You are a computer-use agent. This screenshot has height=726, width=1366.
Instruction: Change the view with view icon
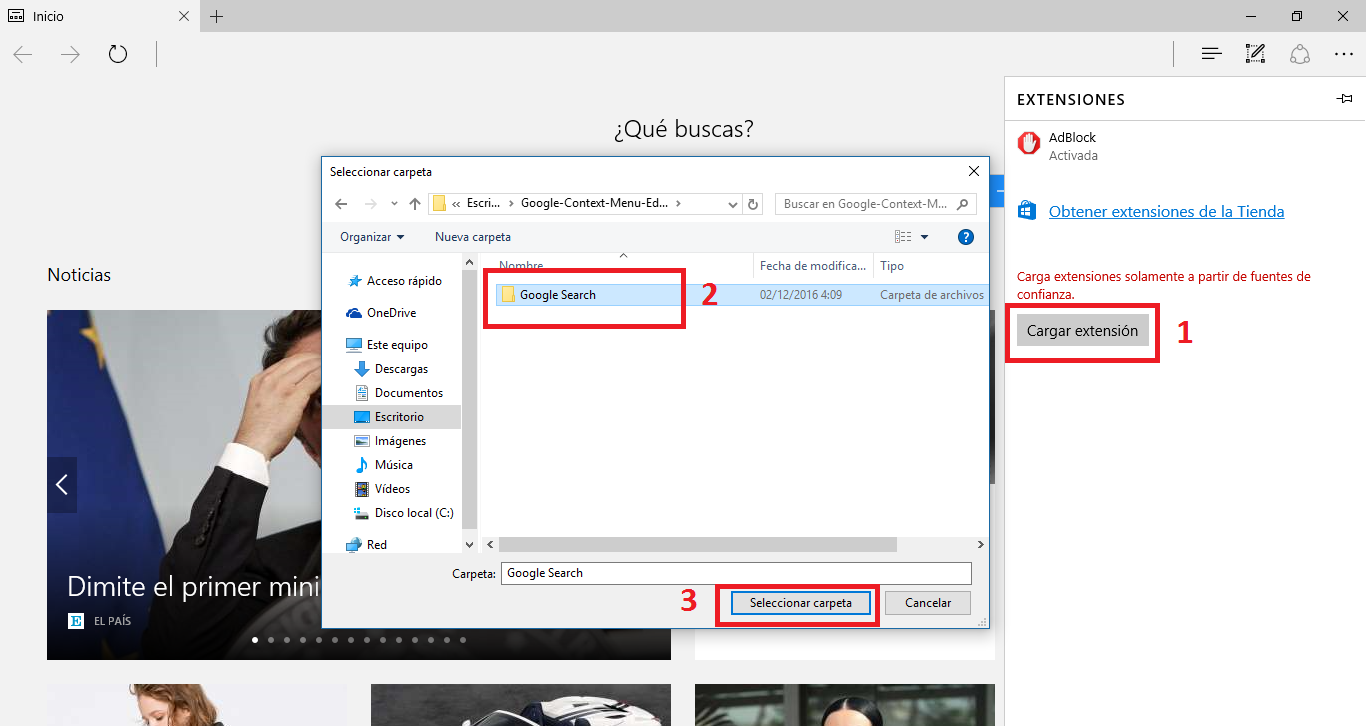click(903, 237)
